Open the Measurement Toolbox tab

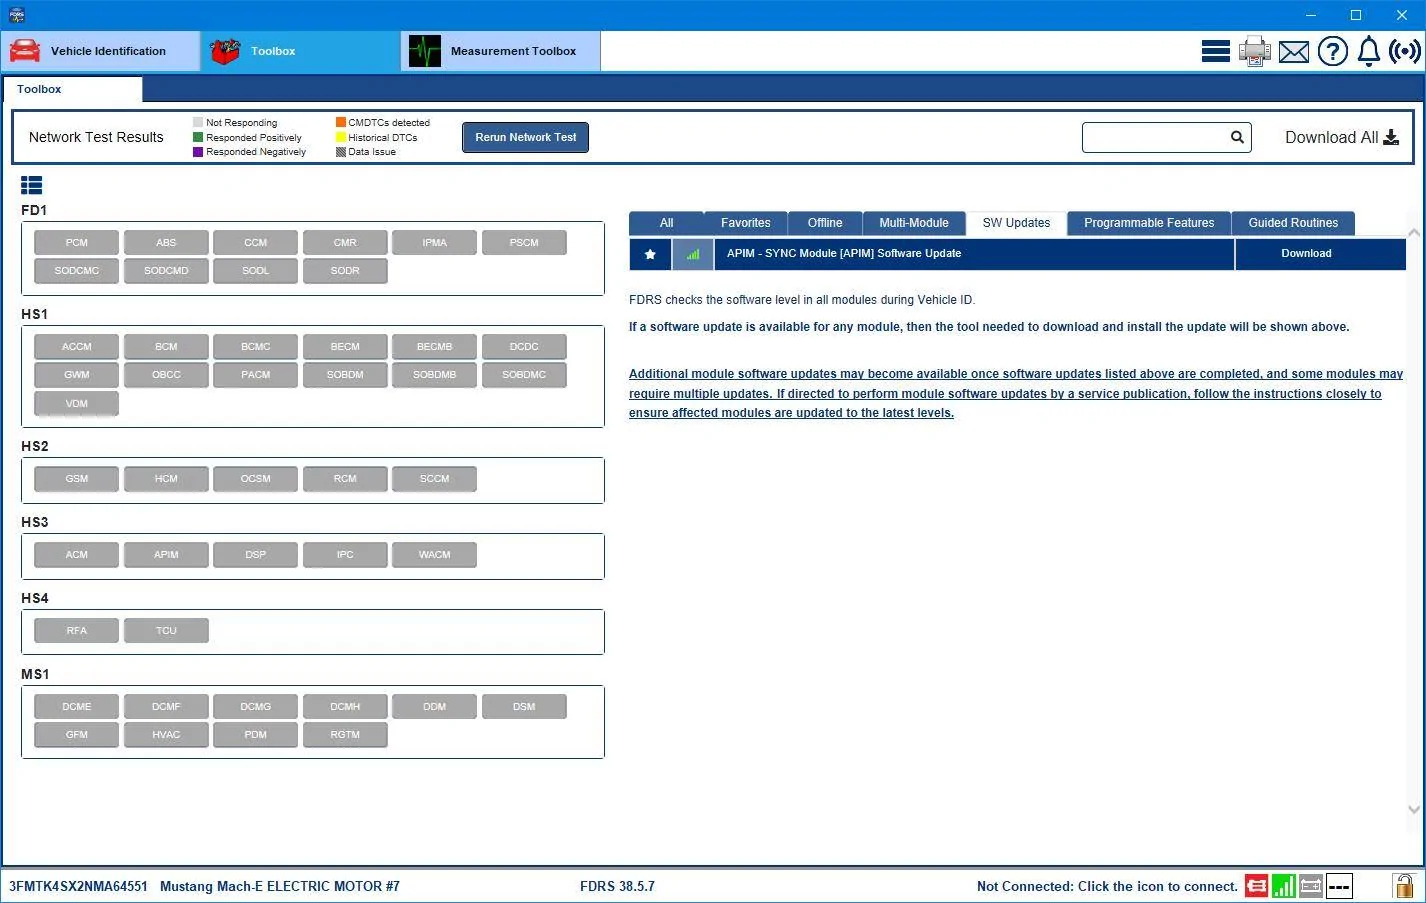[500, 51]
